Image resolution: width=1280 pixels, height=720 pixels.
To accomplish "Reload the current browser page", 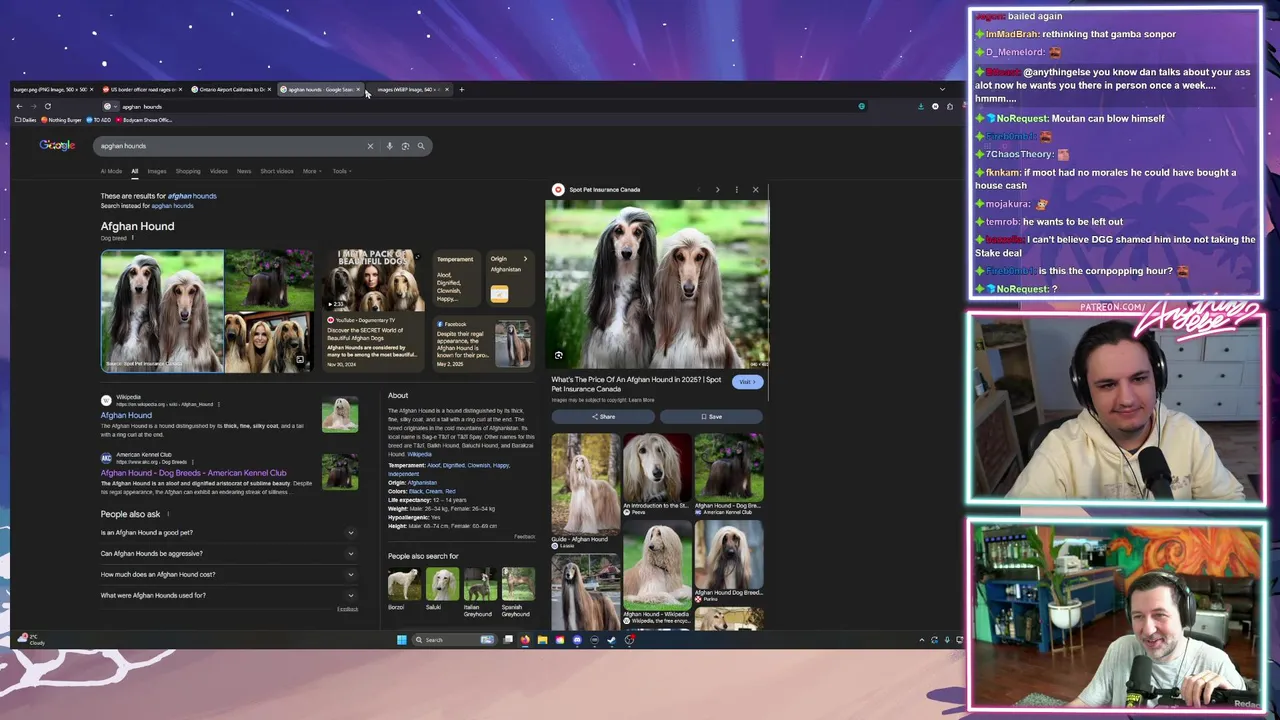I will [47, 106].
